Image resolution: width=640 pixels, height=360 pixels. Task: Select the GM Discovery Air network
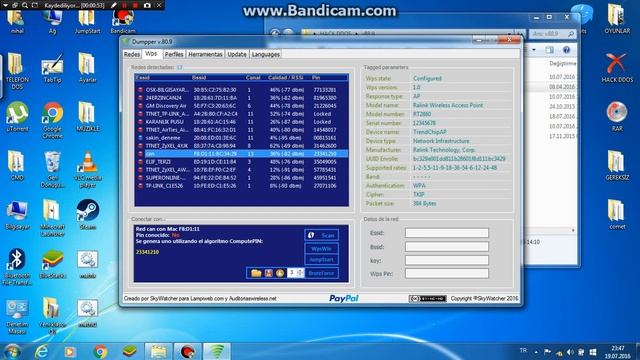tap(242, 106)
